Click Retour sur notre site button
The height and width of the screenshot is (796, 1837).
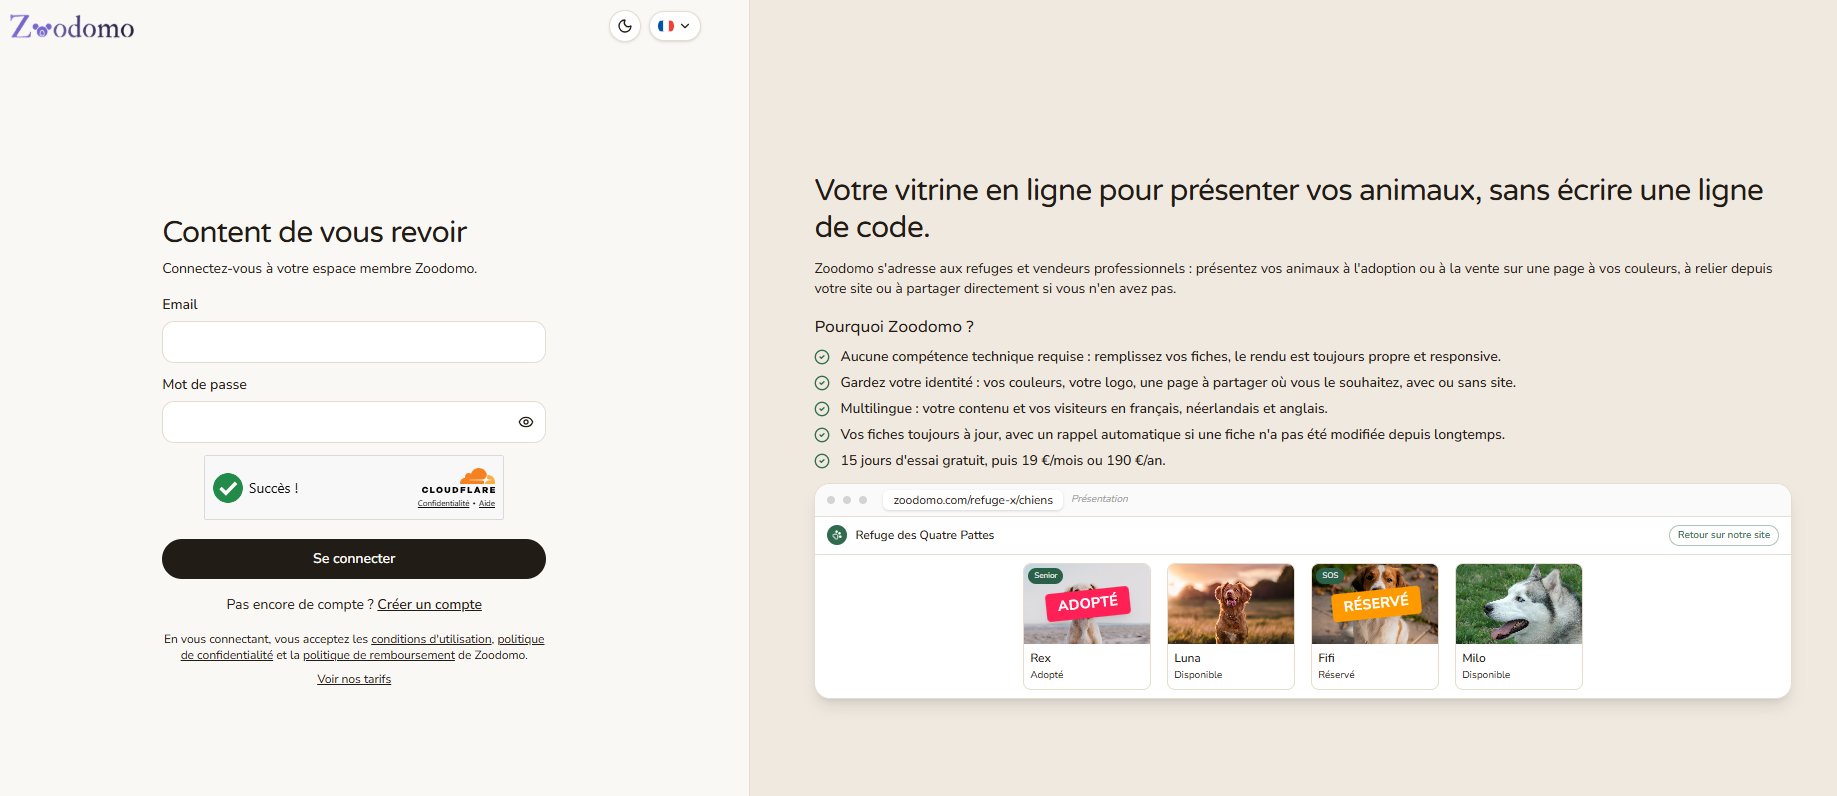coord(1723,535)
